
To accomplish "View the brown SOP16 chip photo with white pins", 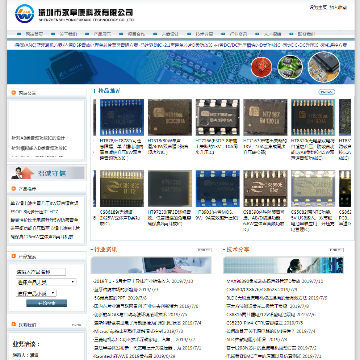I will tap(265, 189).
